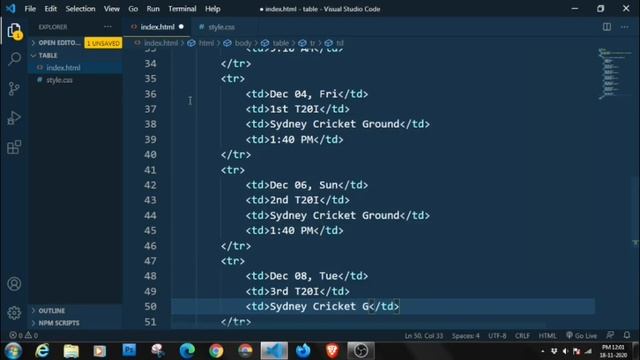Click the table breadcrumb segment
Image resolution: width=640 pixels, height=360 pixels.
(280, 43)
